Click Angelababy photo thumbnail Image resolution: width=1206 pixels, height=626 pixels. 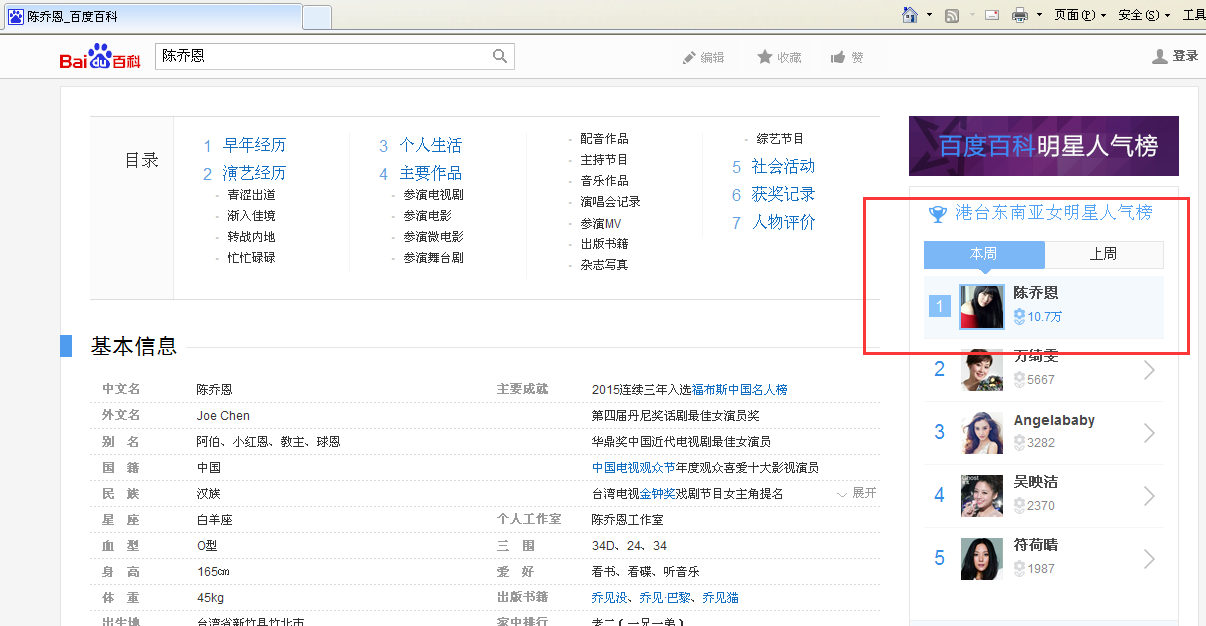982,433
